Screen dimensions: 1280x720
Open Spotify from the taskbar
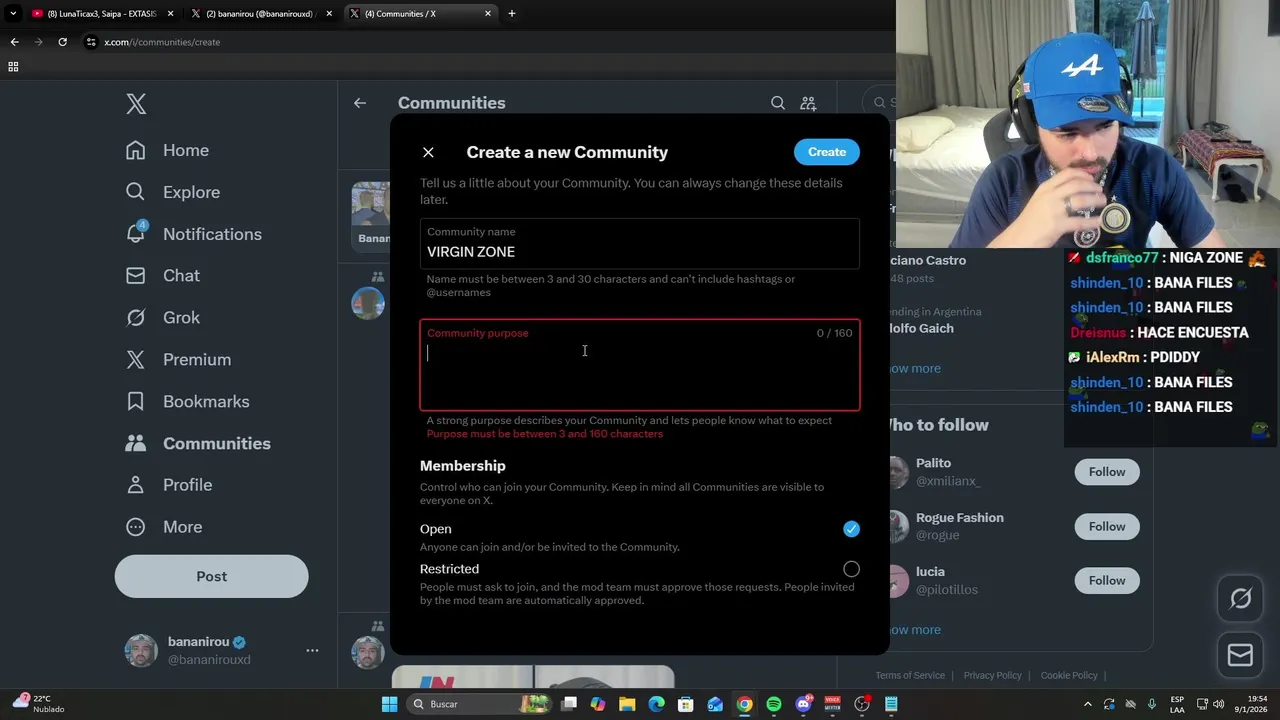tap(774, 704)
